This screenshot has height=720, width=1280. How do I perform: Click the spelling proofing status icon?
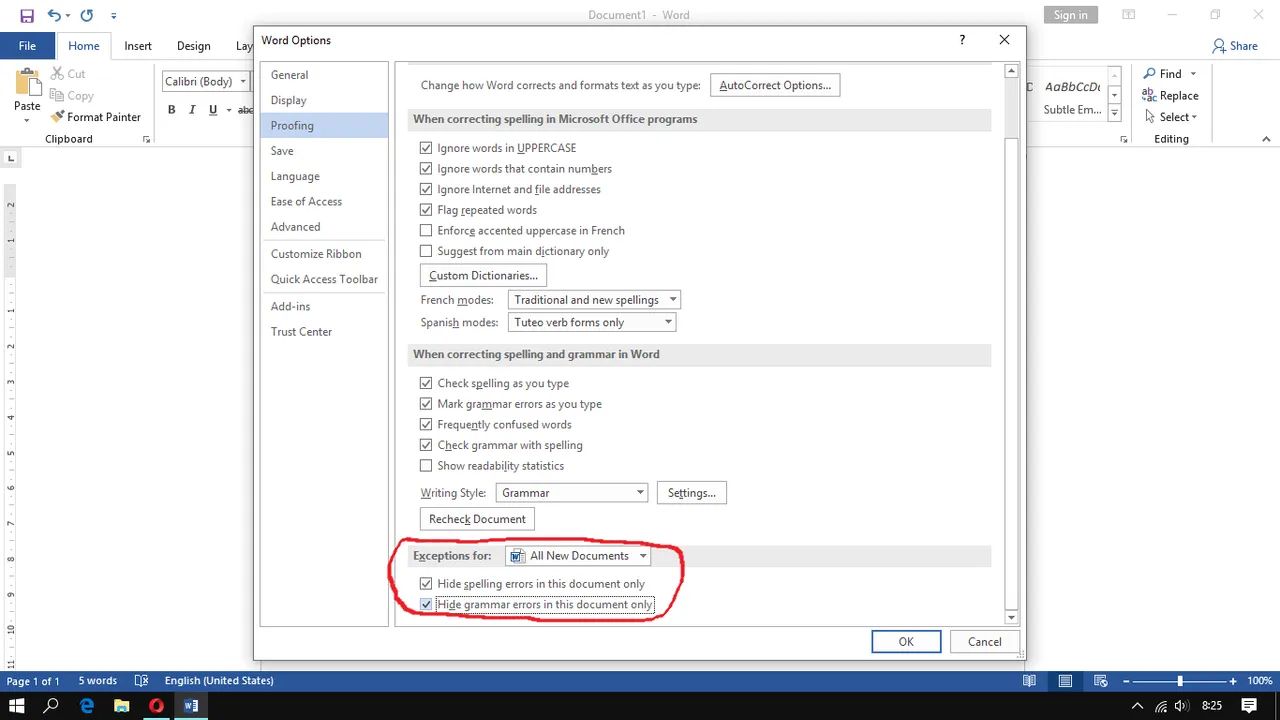point(141,681)
